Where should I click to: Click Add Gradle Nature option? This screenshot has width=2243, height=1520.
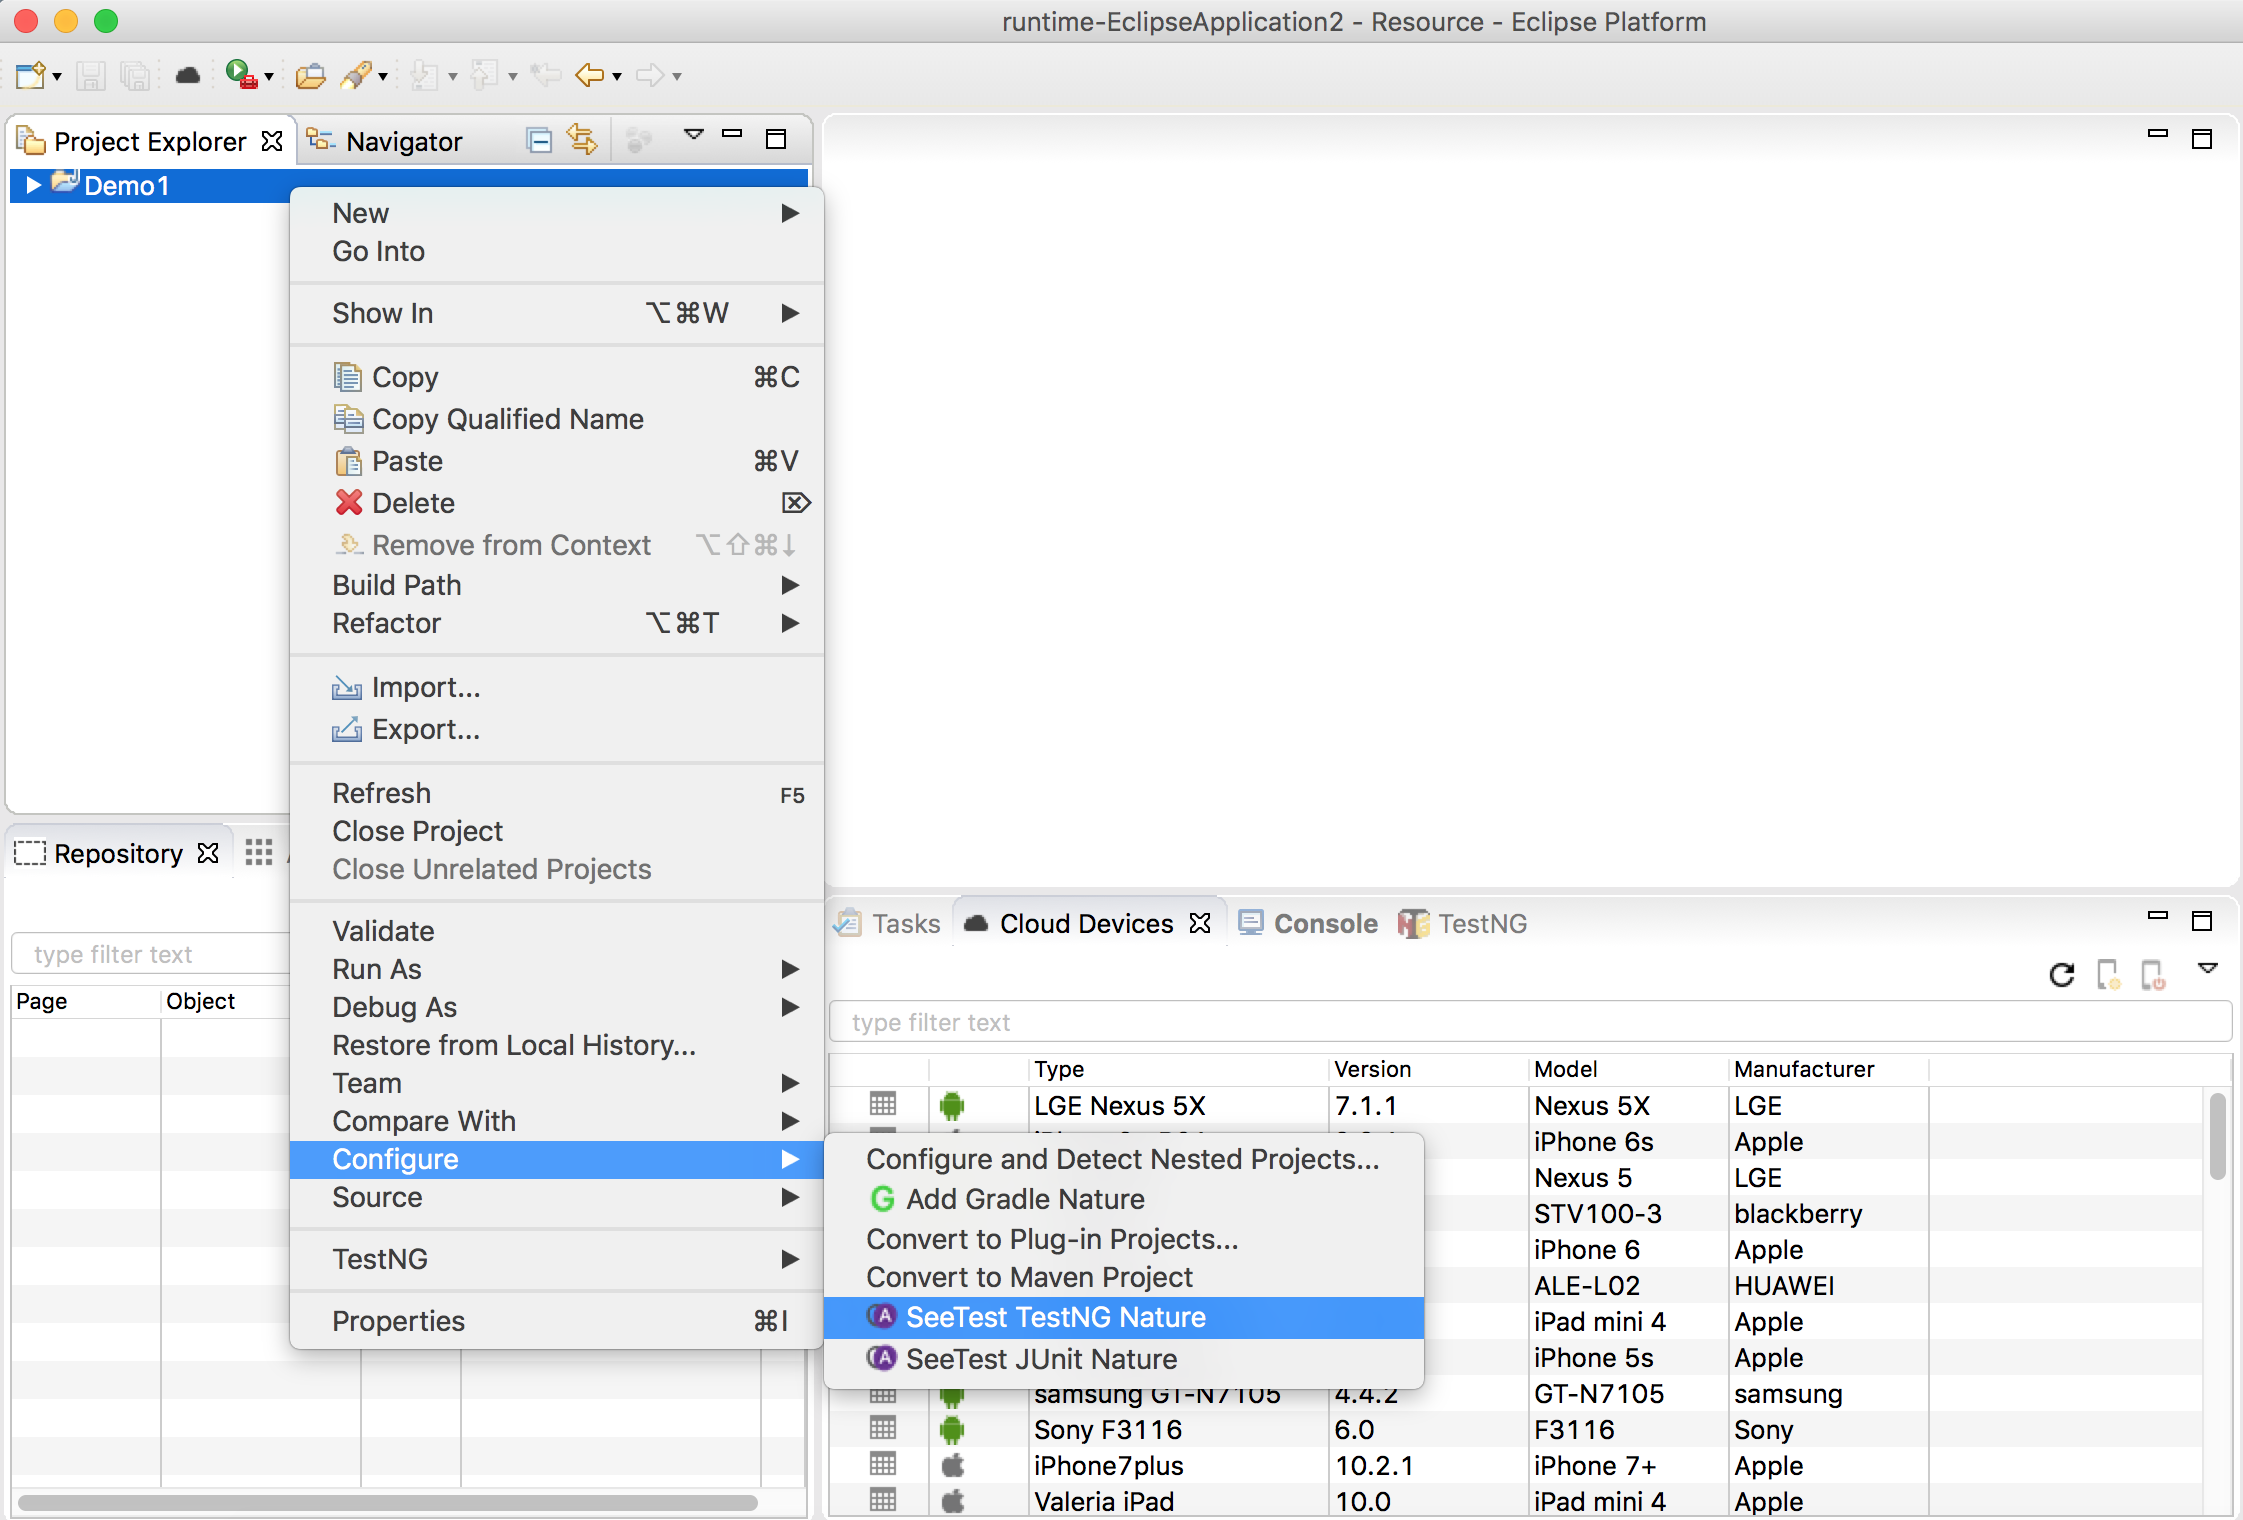coord(1025,1199)
